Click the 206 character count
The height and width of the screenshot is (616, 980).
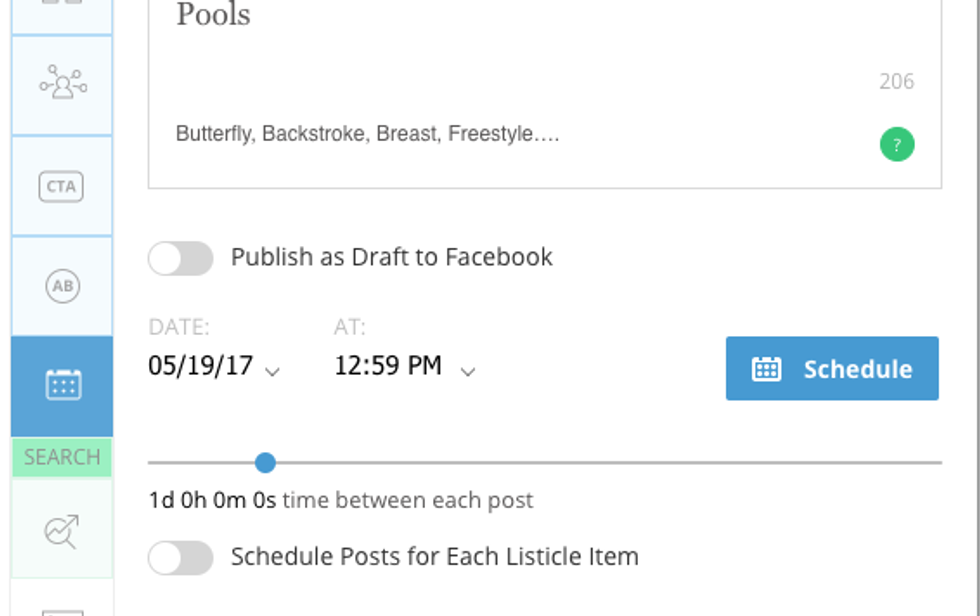[896, 82]
